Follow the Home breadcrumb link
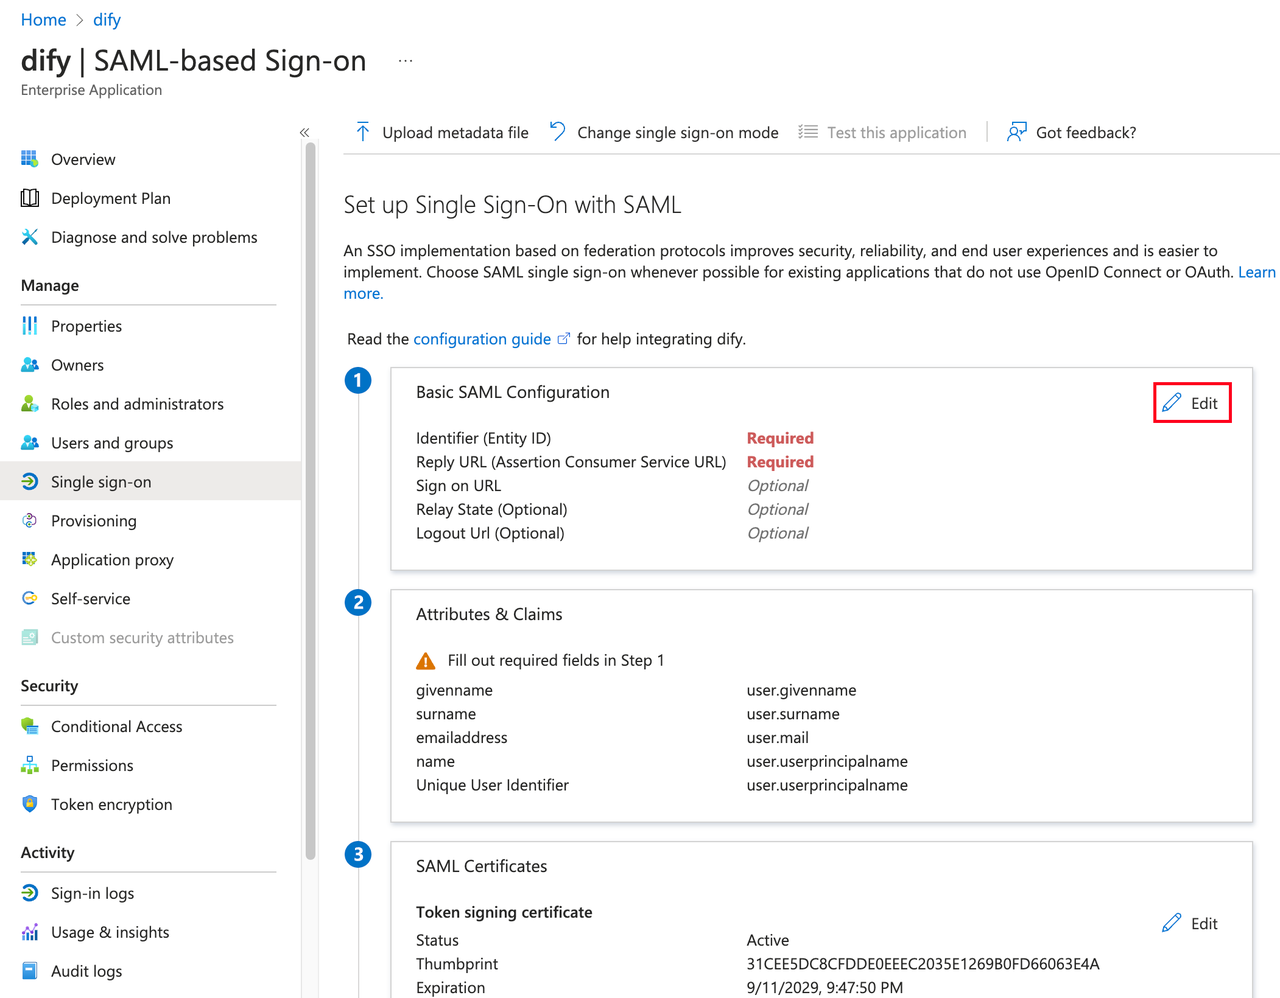Image resolution: width=1280 pixels, height=998 pixels. pyautogui.click(x=43, y=20)
